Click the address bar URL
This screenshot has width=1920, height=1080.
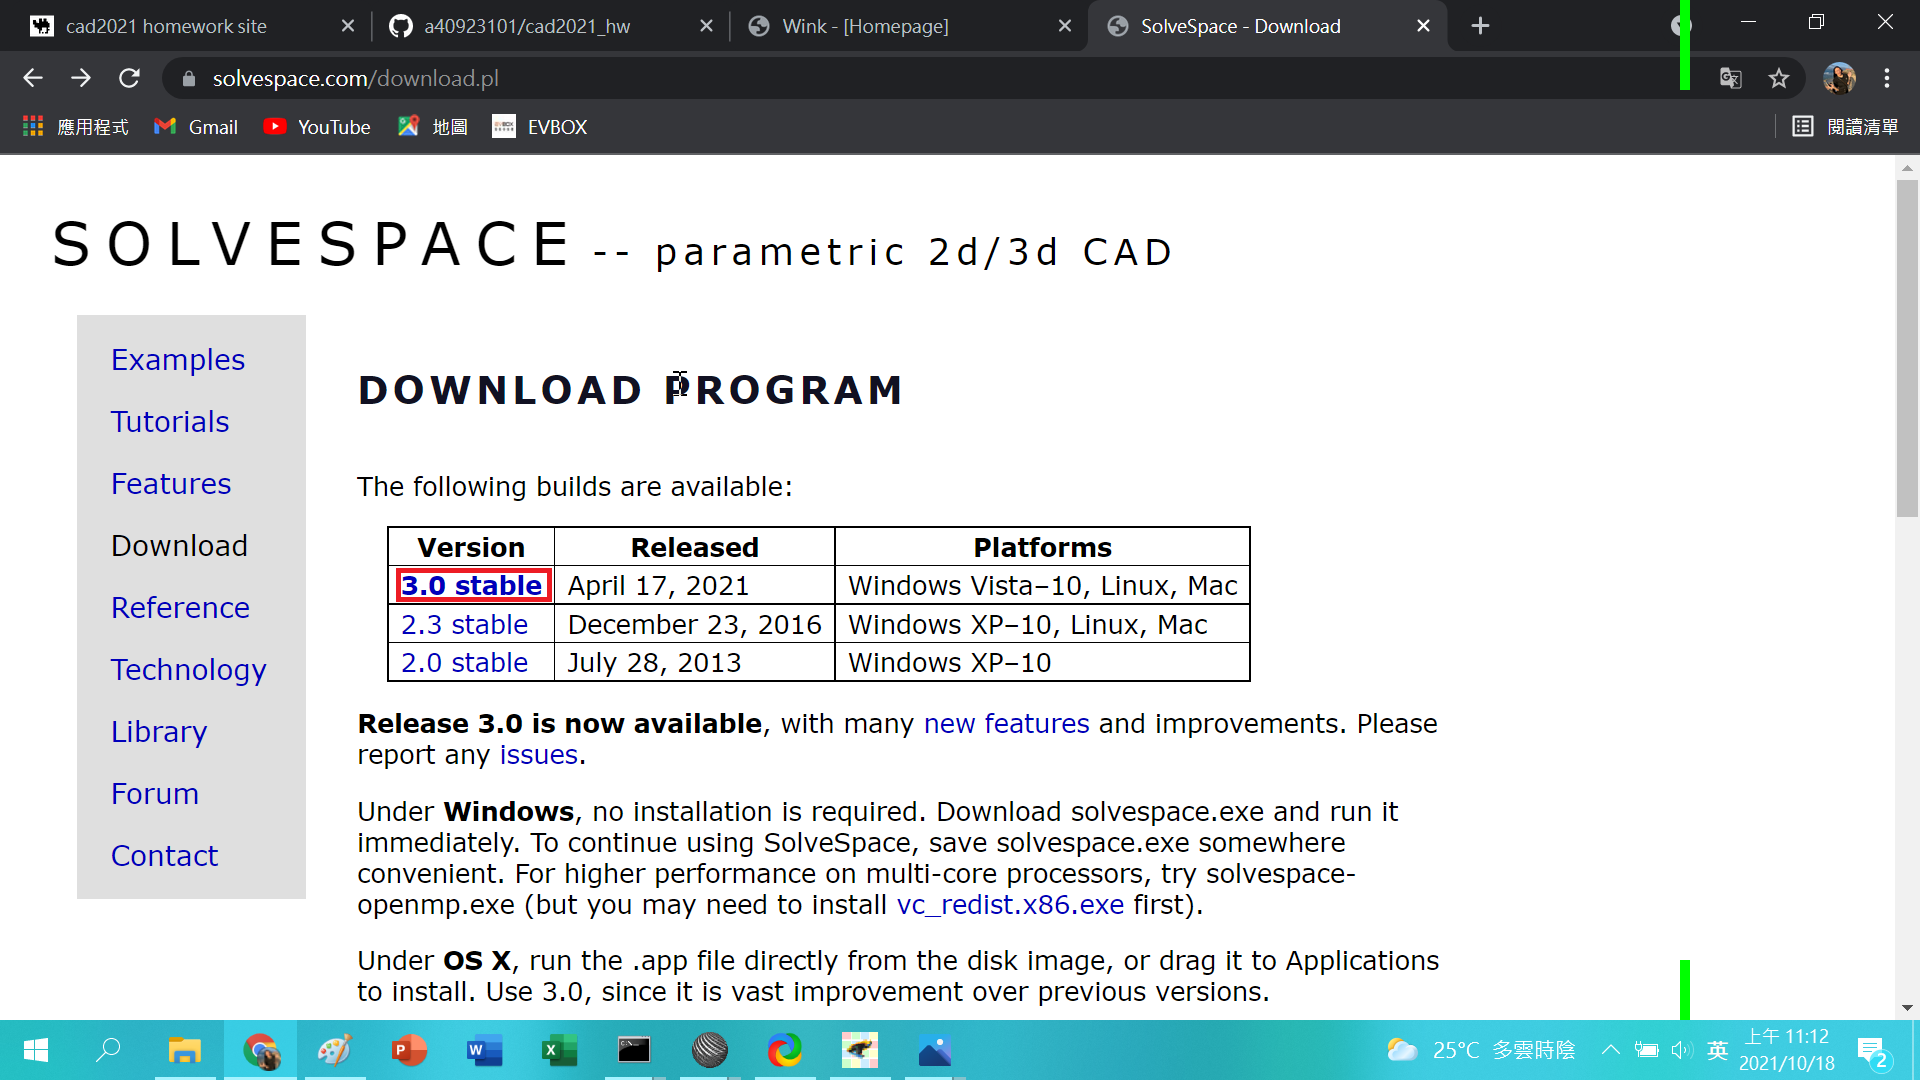pyautogui.click(x=355, y=78)
